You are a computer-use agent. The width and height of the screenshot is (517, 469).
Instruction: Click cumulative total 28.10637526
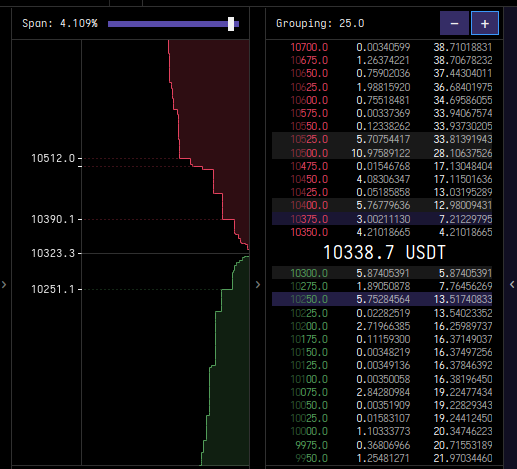click(463, 153)
